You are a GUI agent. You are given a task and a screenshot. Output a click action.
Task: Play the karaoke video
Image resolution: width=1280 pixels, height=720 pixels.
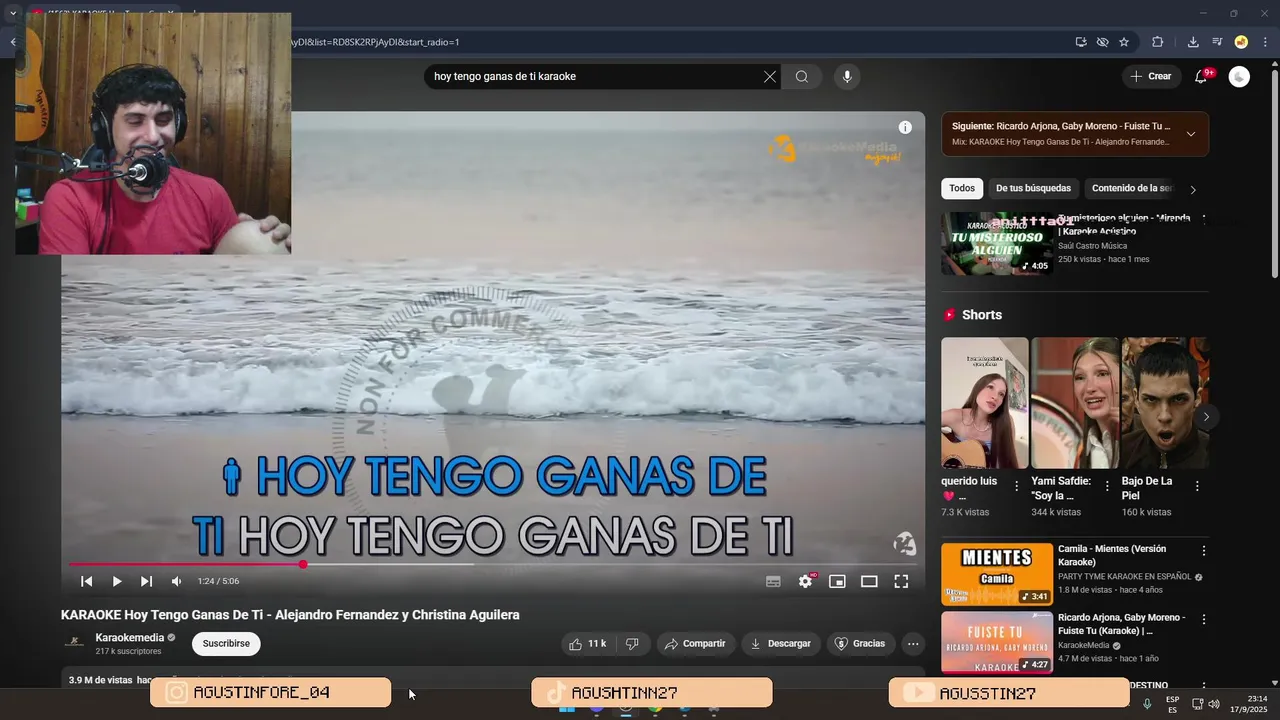pos(116,581)
